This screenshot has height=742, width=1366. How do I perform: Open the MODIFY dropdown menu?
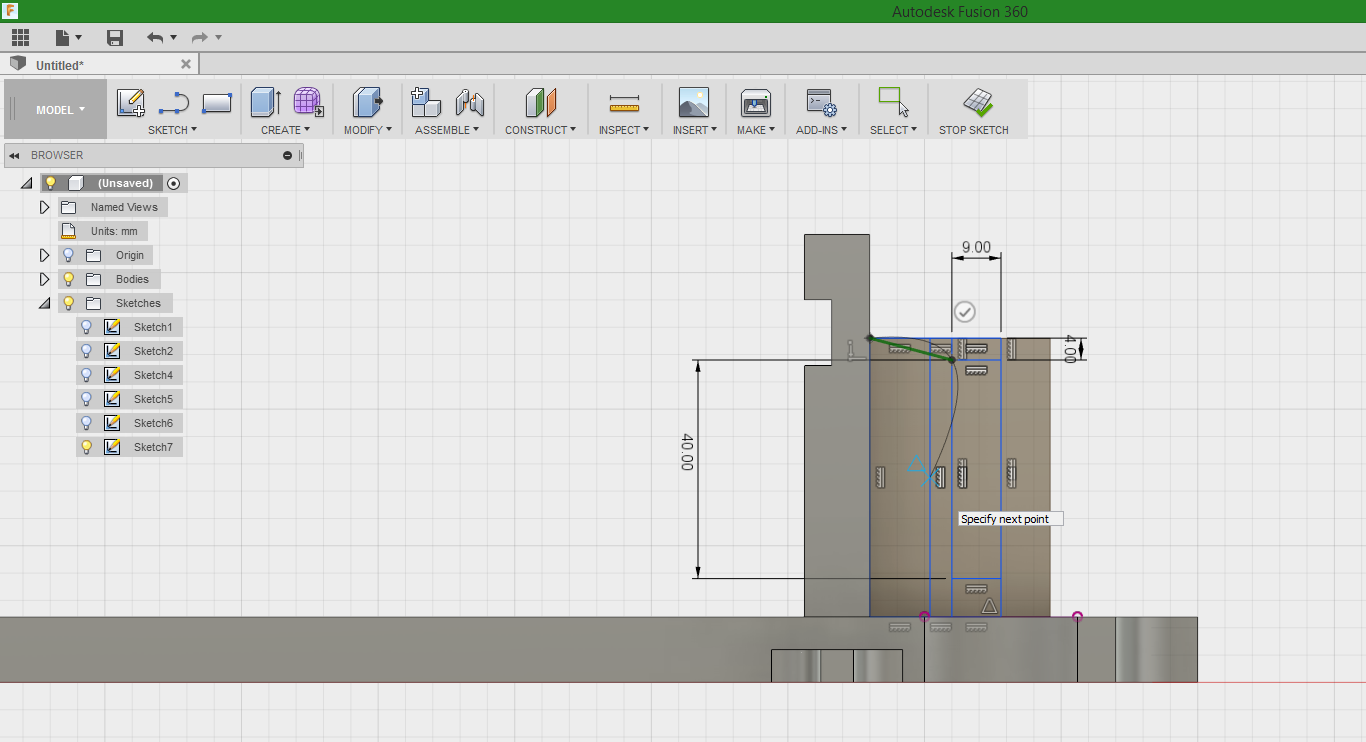368,130
